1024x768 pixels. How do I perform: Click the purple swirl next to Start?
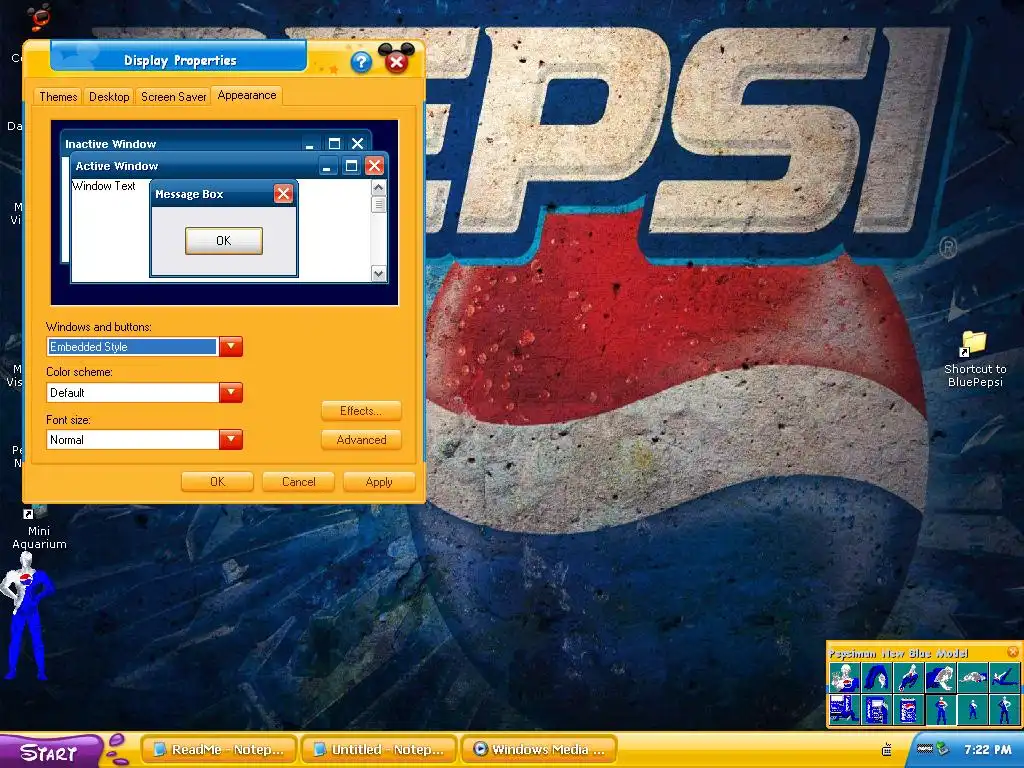pyautogui.click(x=118, y=750)
